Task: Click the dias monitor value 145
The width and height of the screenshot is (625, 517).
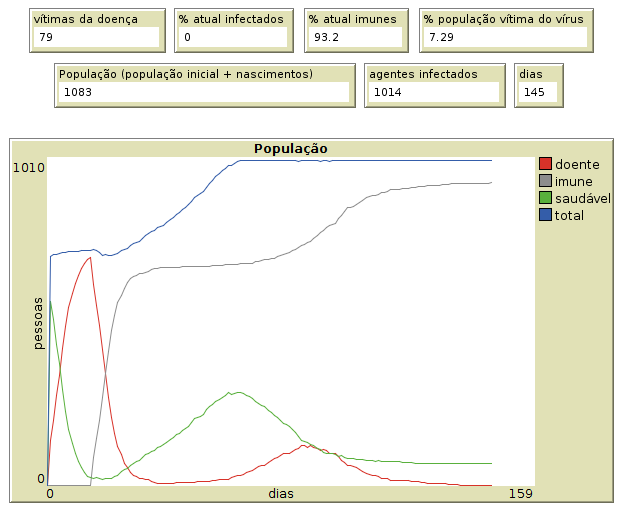Action: [x=536, y=92]
